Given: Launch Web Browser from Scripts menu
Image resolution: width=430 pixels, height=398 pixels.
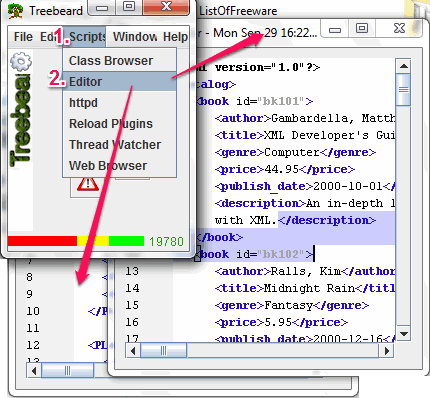Looking at the screenshot, I should click(119, 166).
